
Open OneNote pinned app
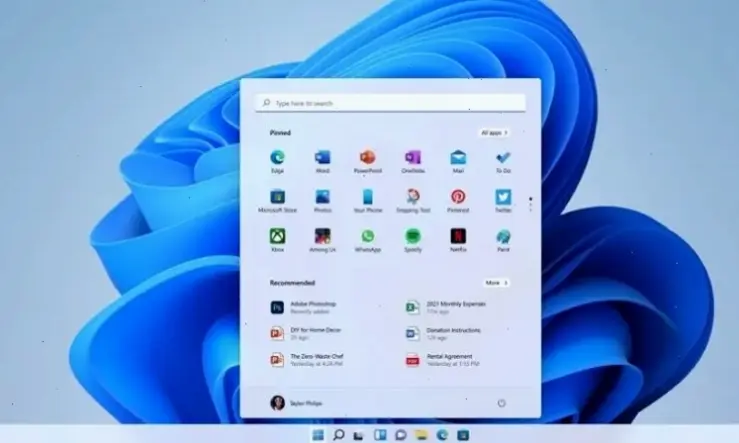[413, 161]
